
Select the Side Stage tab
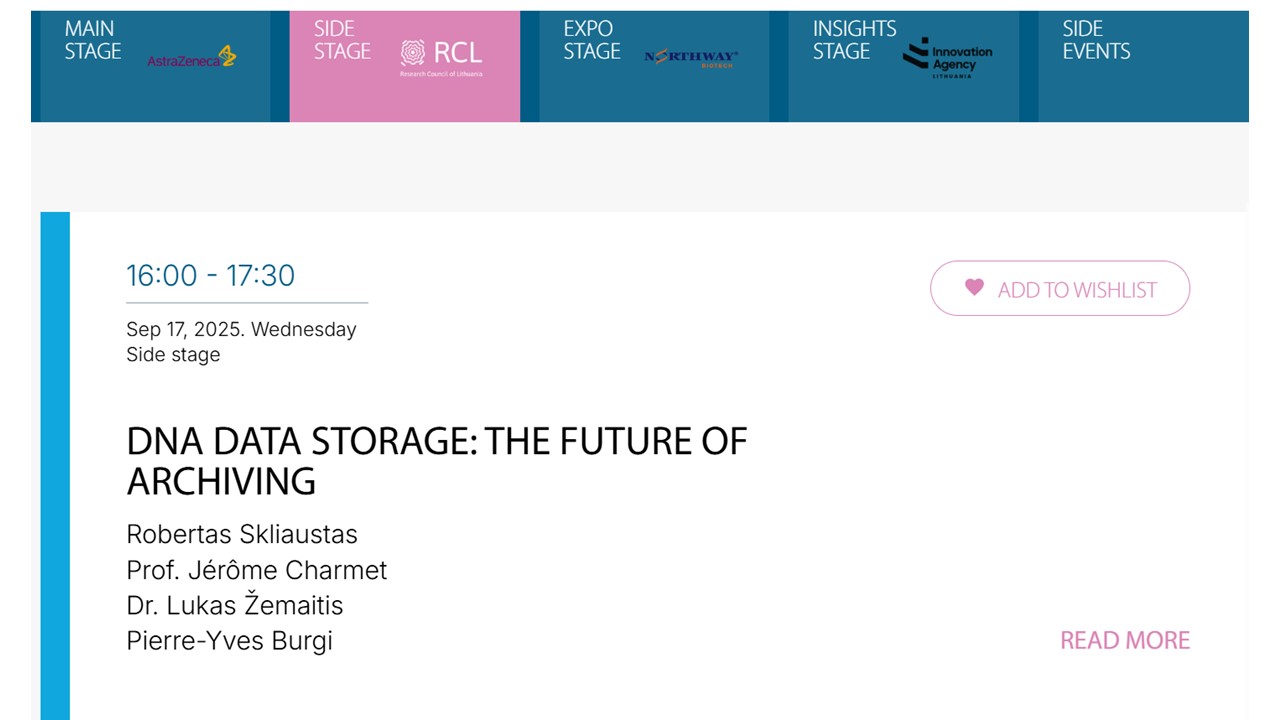pos(404,66)
